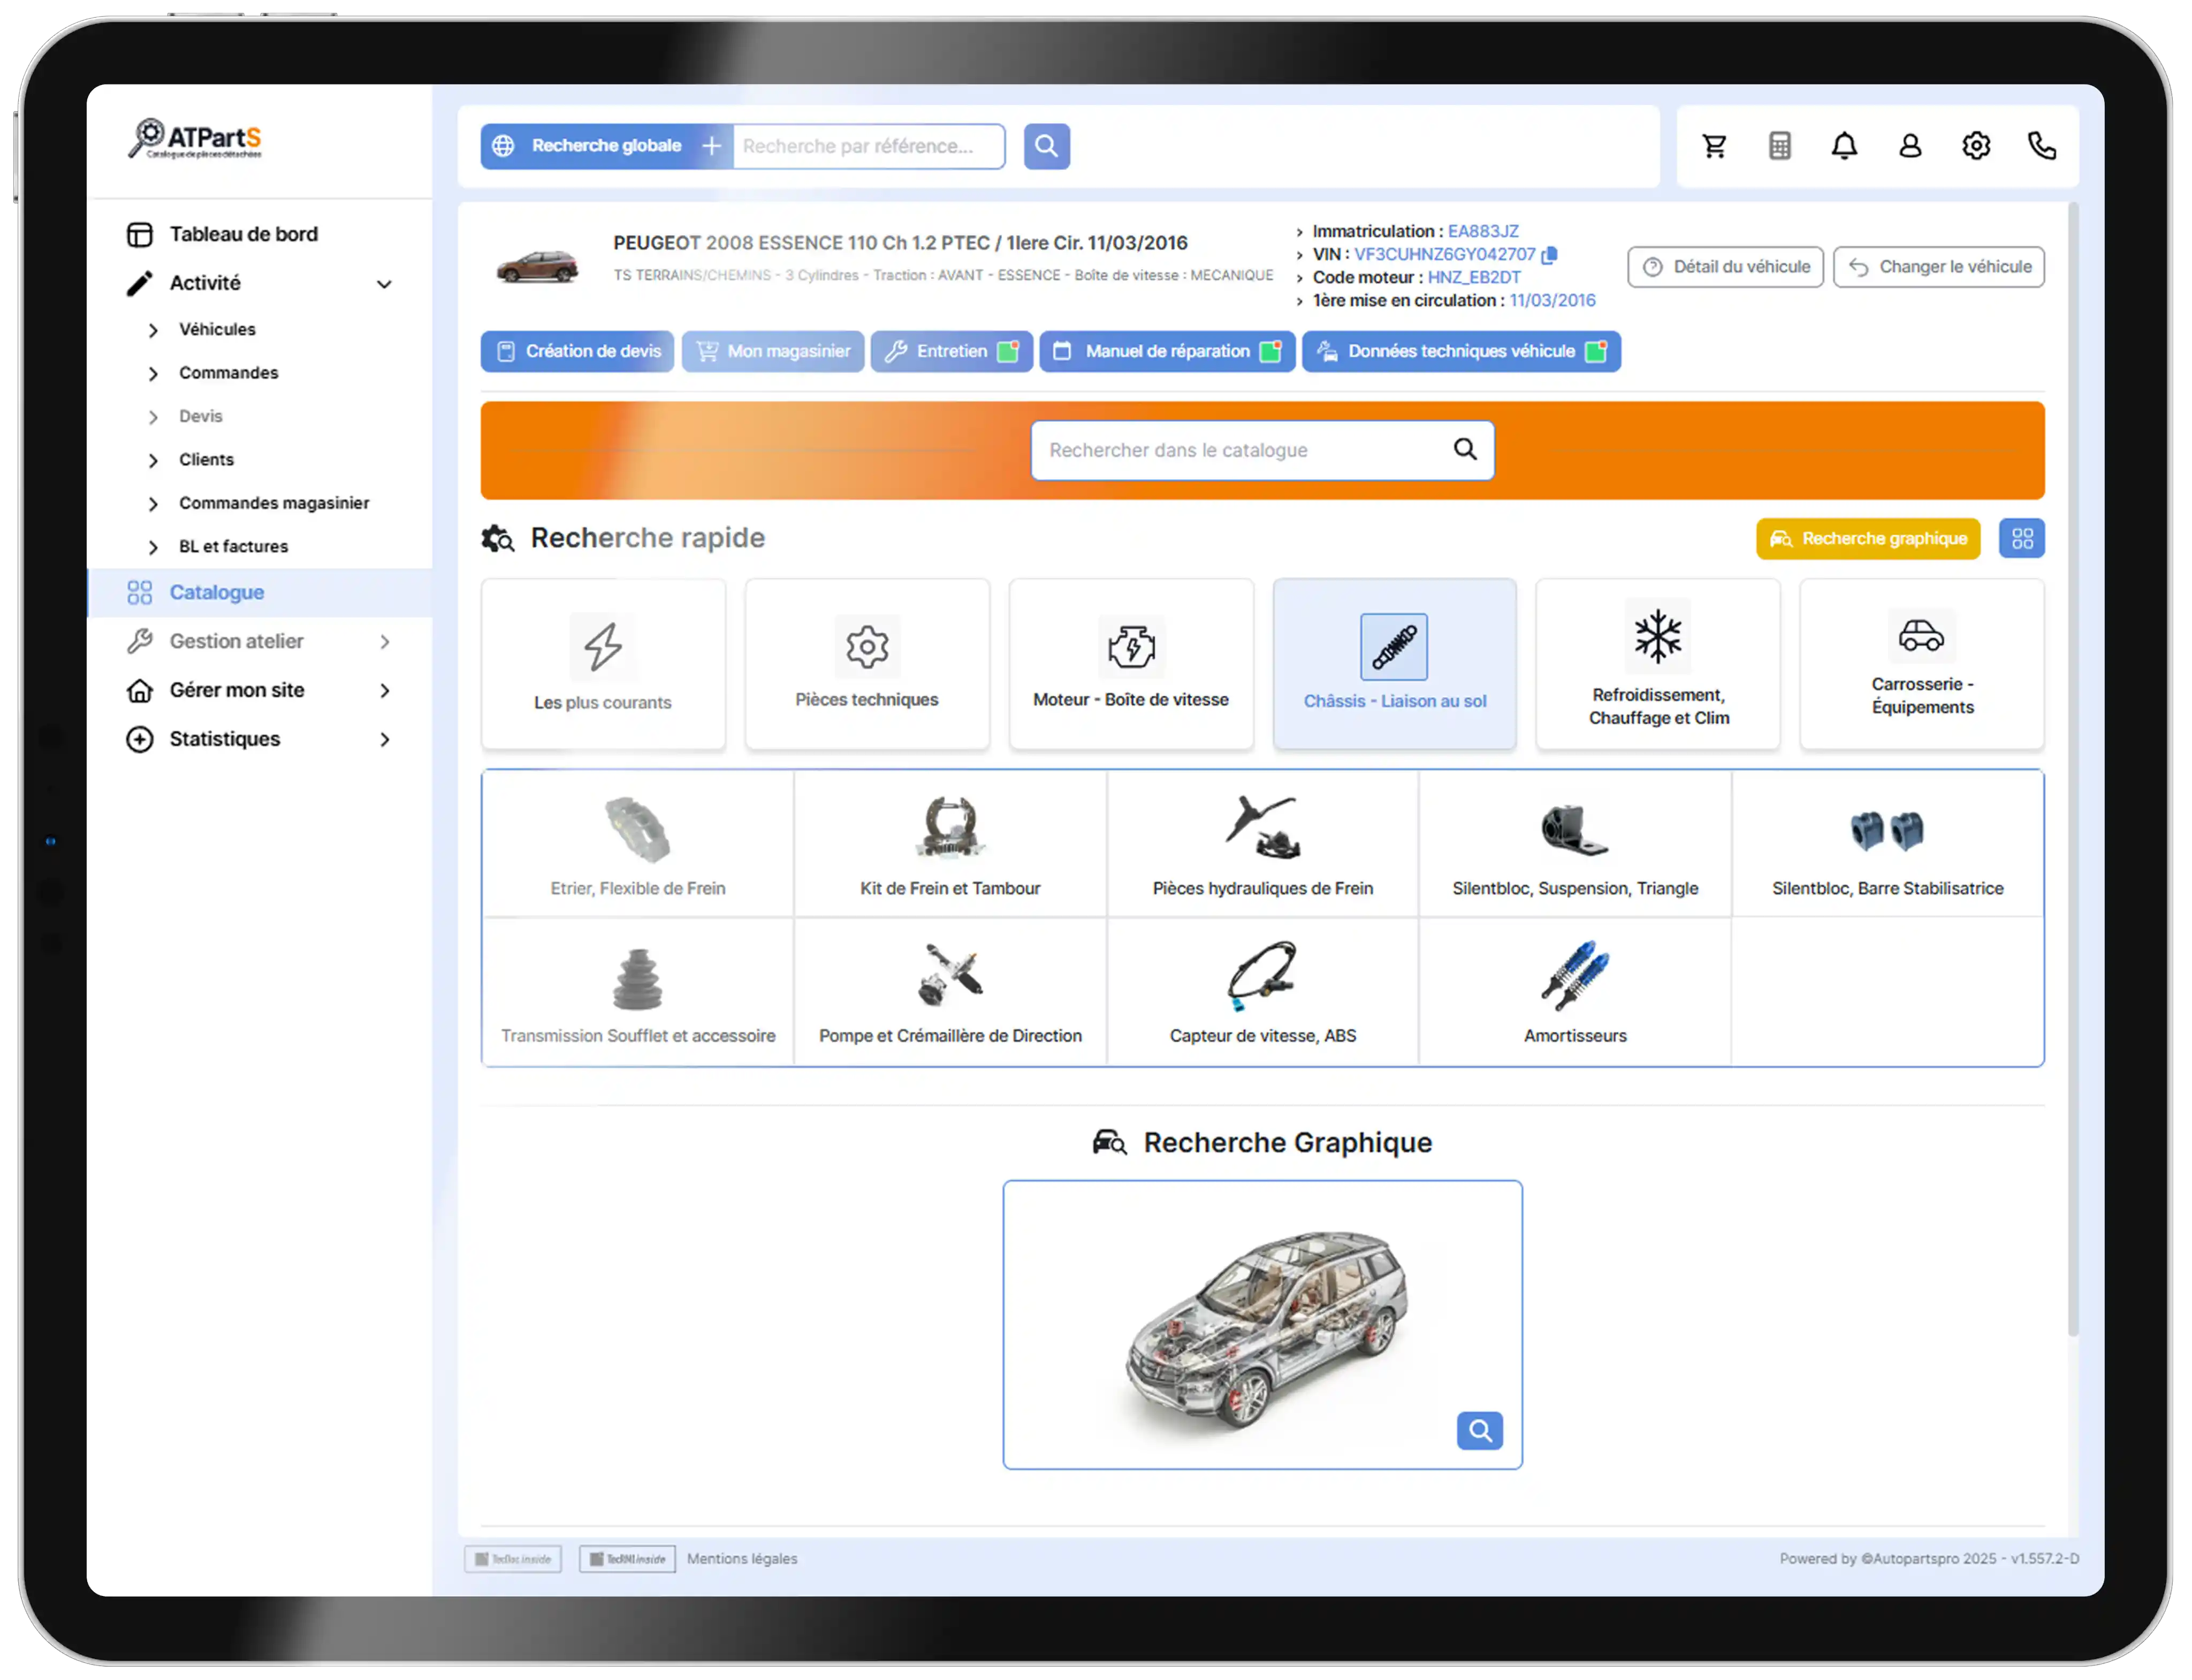Select the Moteur - Boîte de vitesse tab

[x=1130, y=664]
